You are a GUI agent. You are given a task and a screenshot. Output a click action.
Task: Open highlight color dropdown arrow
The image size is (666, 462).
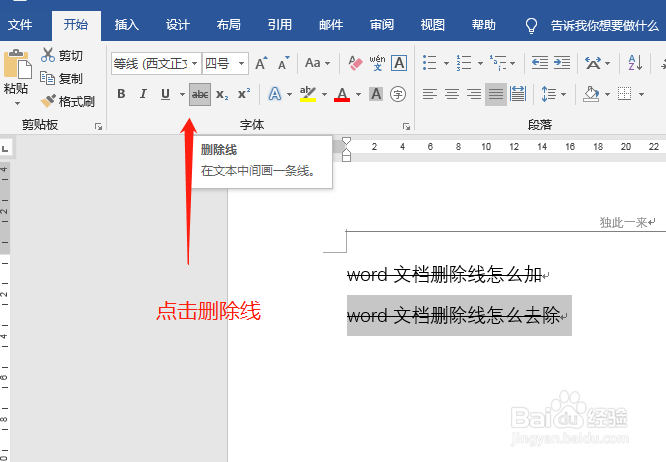[x=325, y=94]
